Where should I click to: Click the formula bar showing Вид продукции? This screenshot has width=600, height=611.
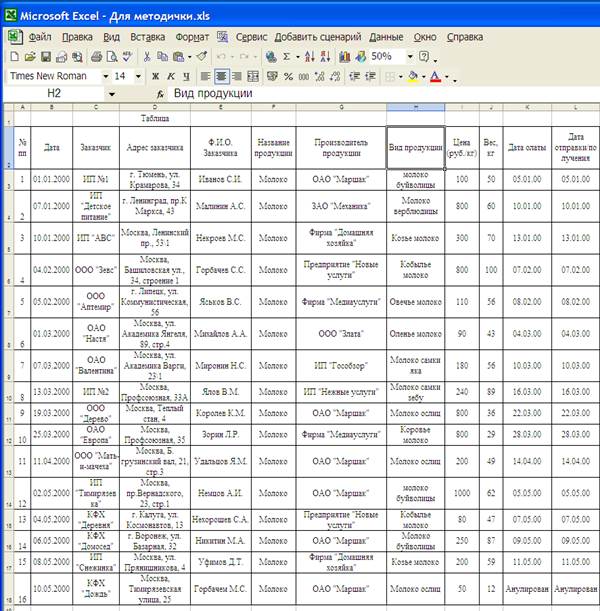pyautogui.click(x=384, y=94)
